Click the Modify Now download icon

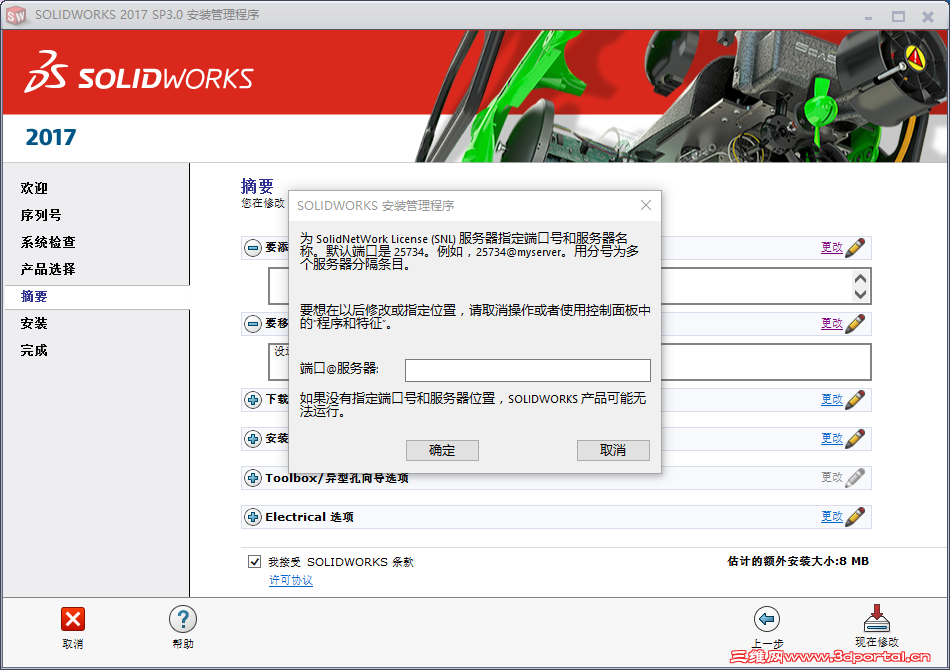coord(877,618)
